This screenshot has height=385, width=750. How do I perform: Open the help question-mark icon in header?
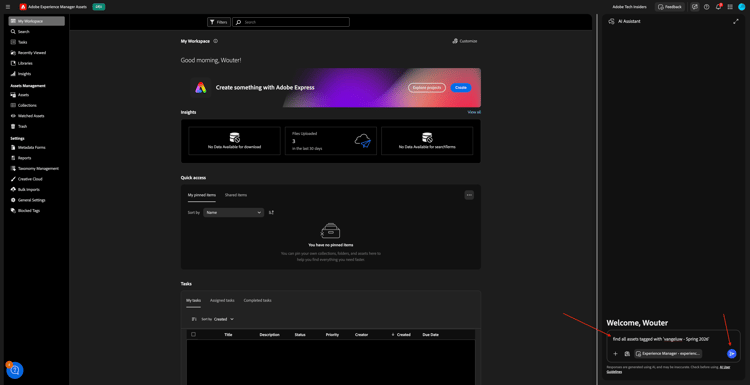[x=706, y=7]
